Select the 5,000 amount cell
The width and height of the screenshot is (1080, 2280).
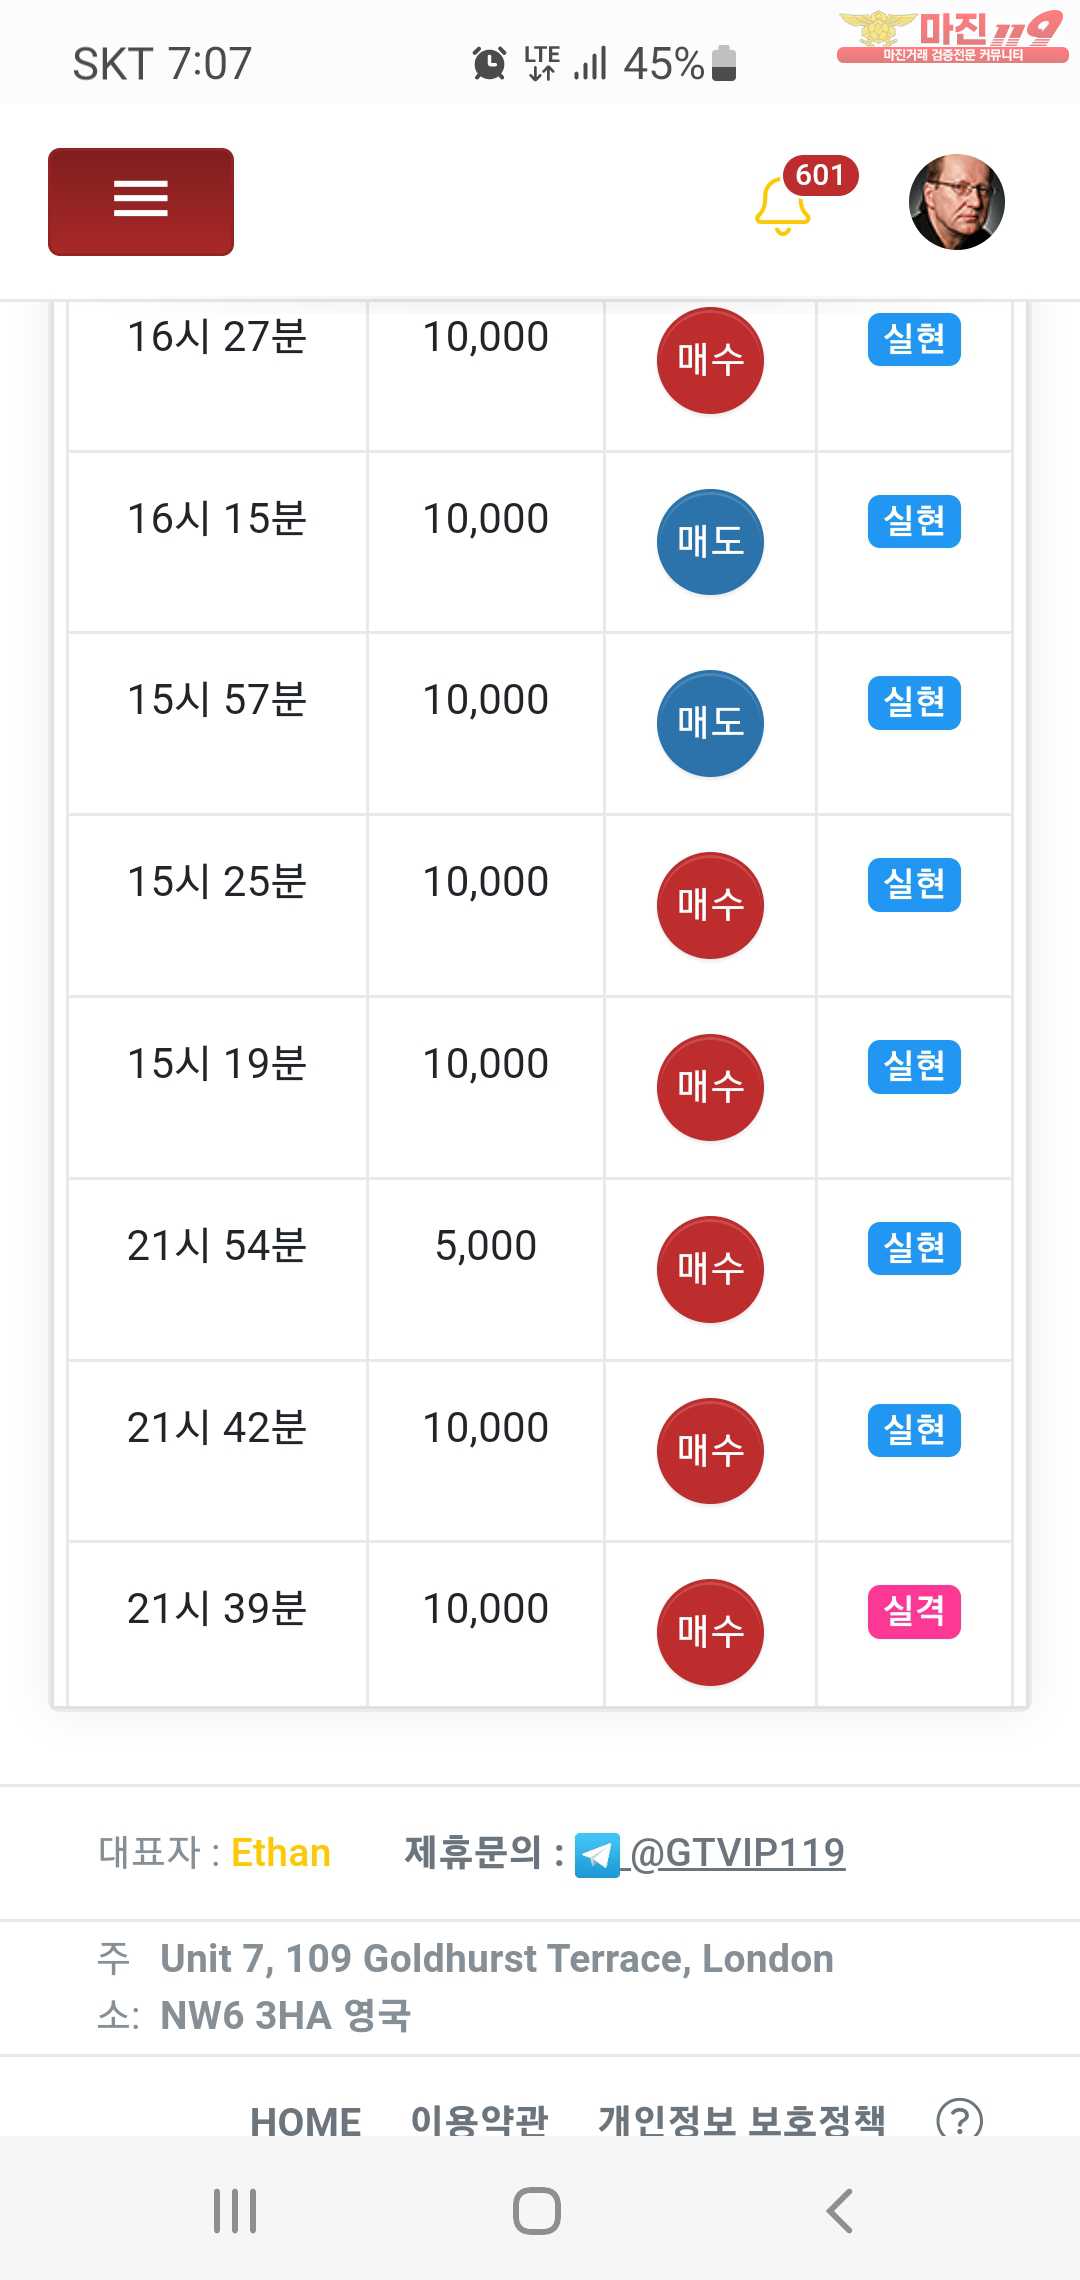click(x=486, y=1246)
